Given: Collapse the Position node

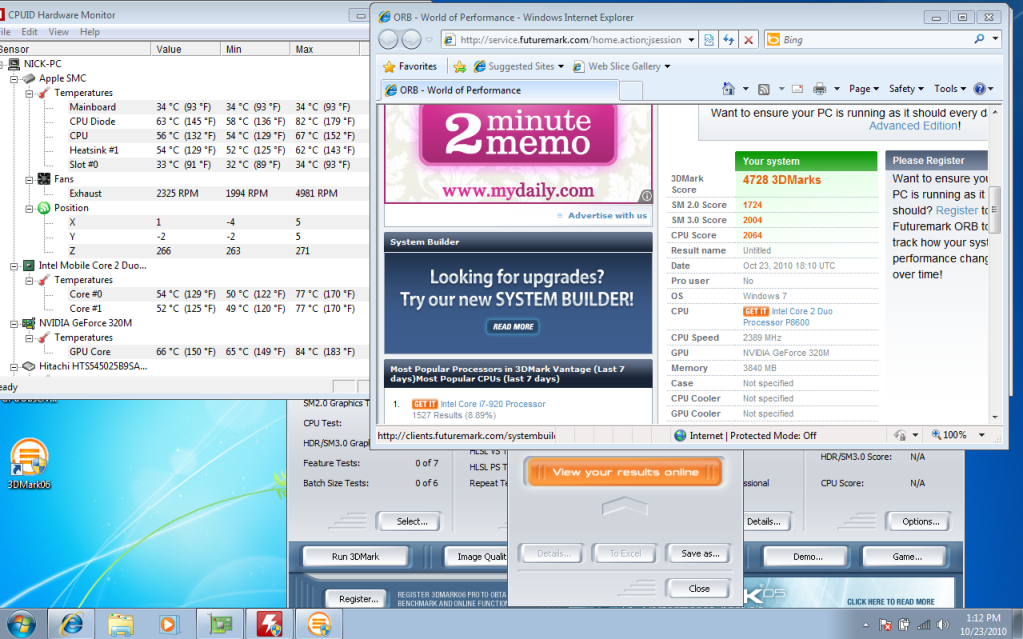Looking at the screenshot, I should pos(29,208).
